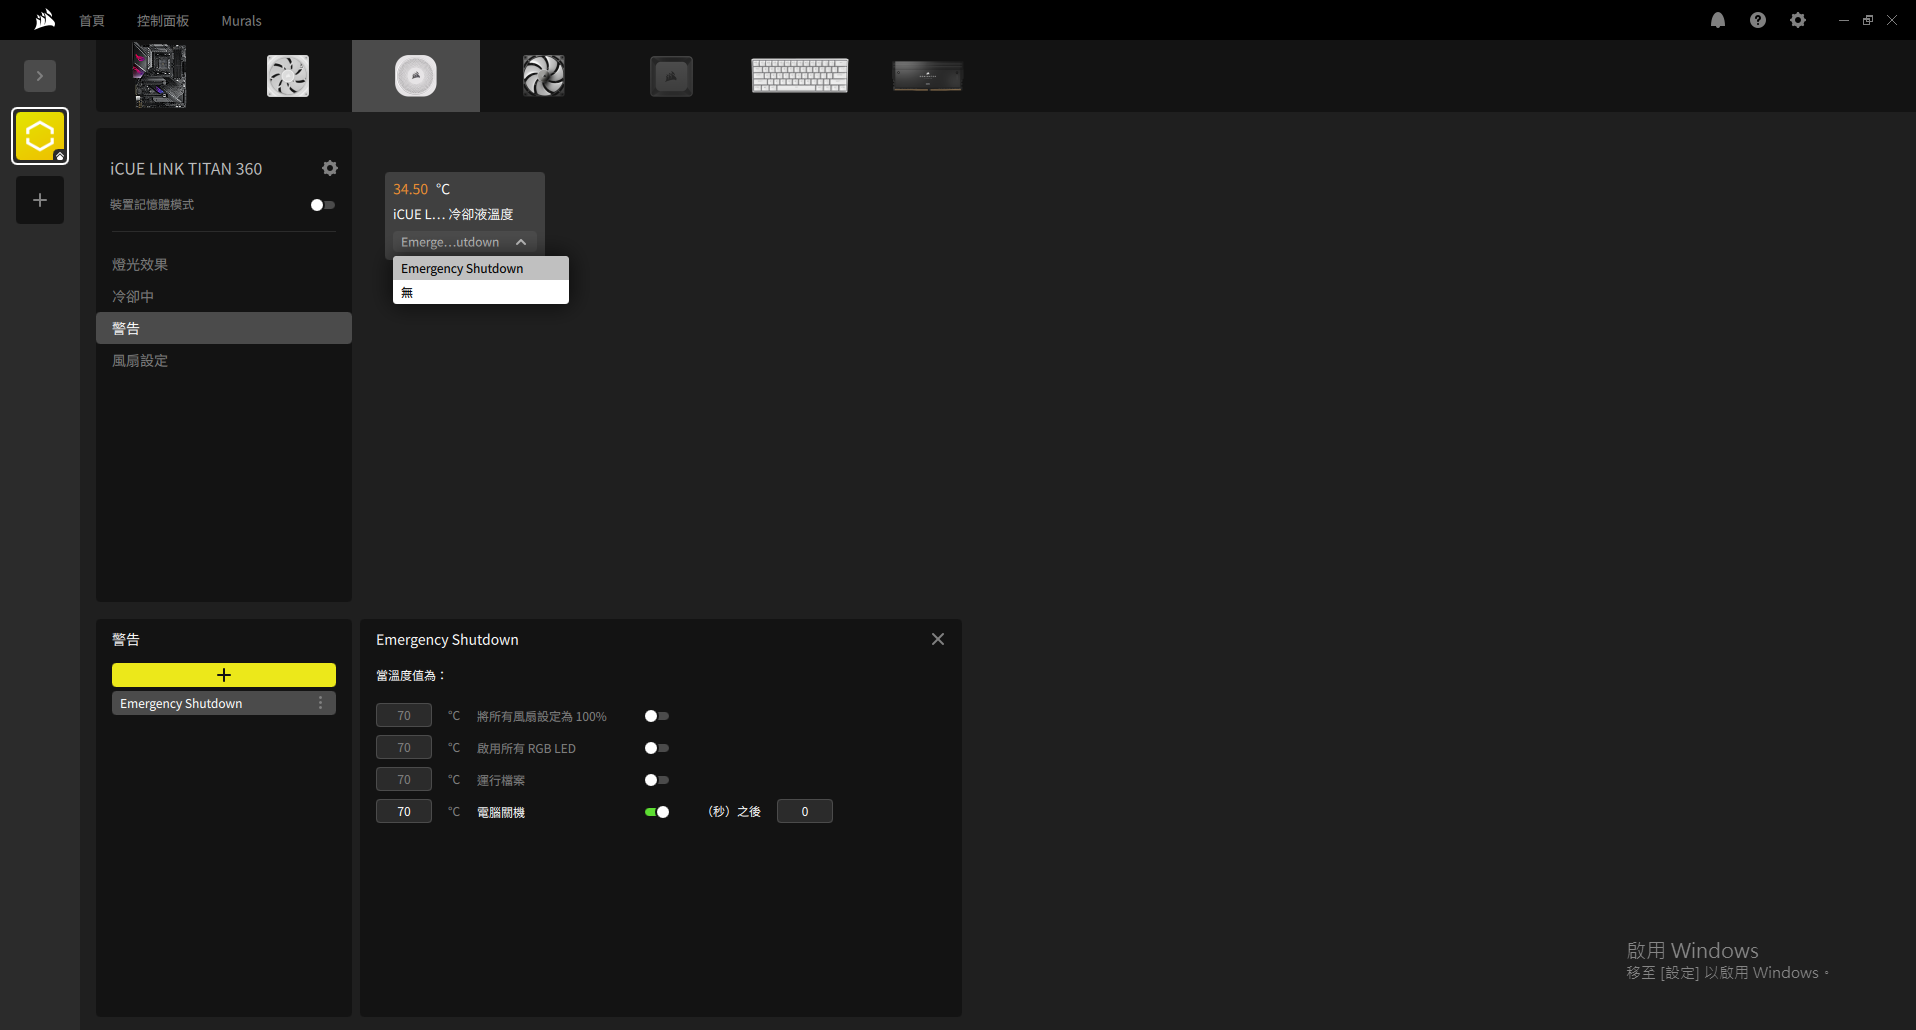
Task: Toggle the device memory mode switch
Action: point(322,205)
